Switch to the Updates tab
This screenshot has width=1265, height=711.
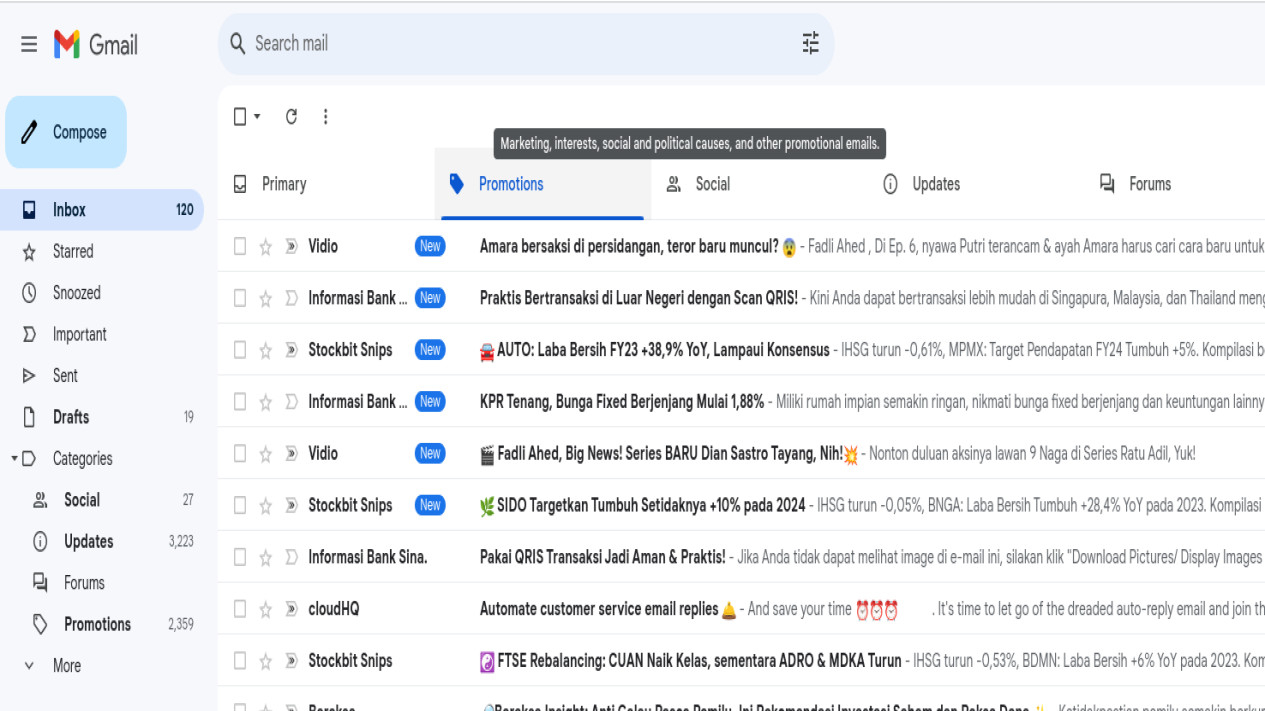click(977, 184)
